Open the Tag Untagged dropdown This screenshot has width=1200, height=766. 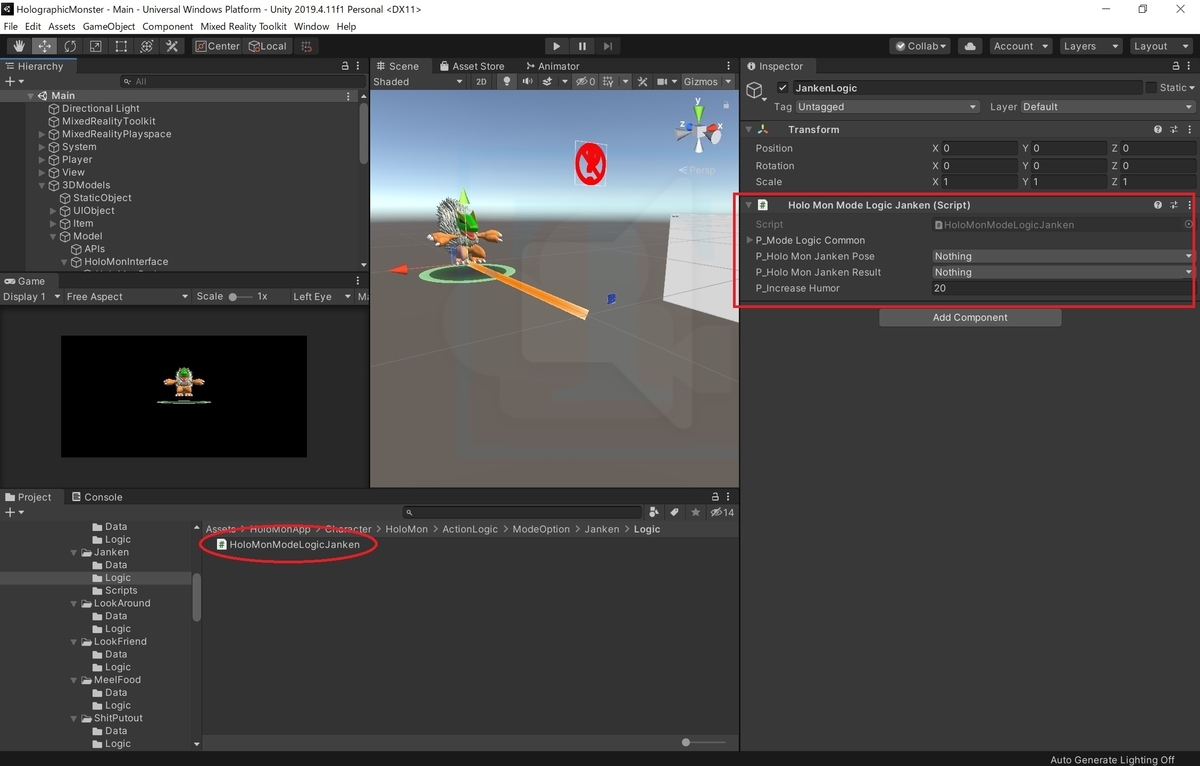[887, 107]
